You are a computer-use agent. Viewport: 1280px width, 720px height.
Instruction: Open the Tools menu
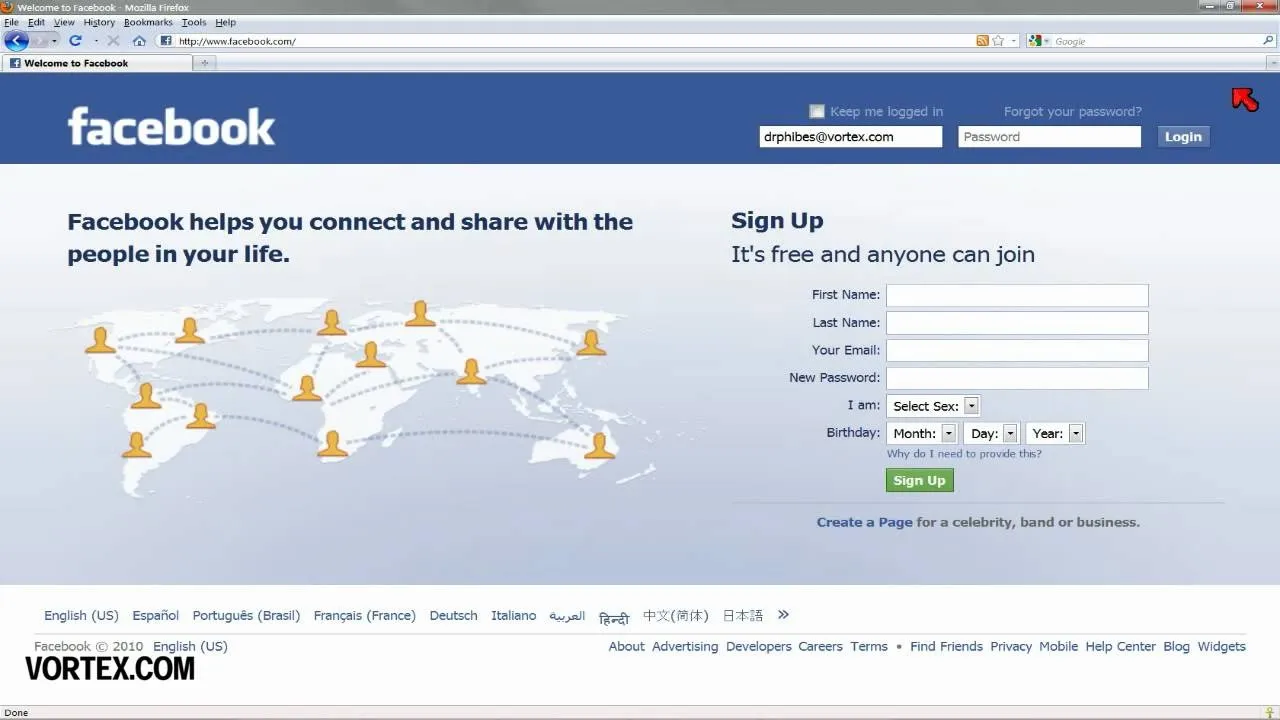pyautogui.click(x=194, y=22)
